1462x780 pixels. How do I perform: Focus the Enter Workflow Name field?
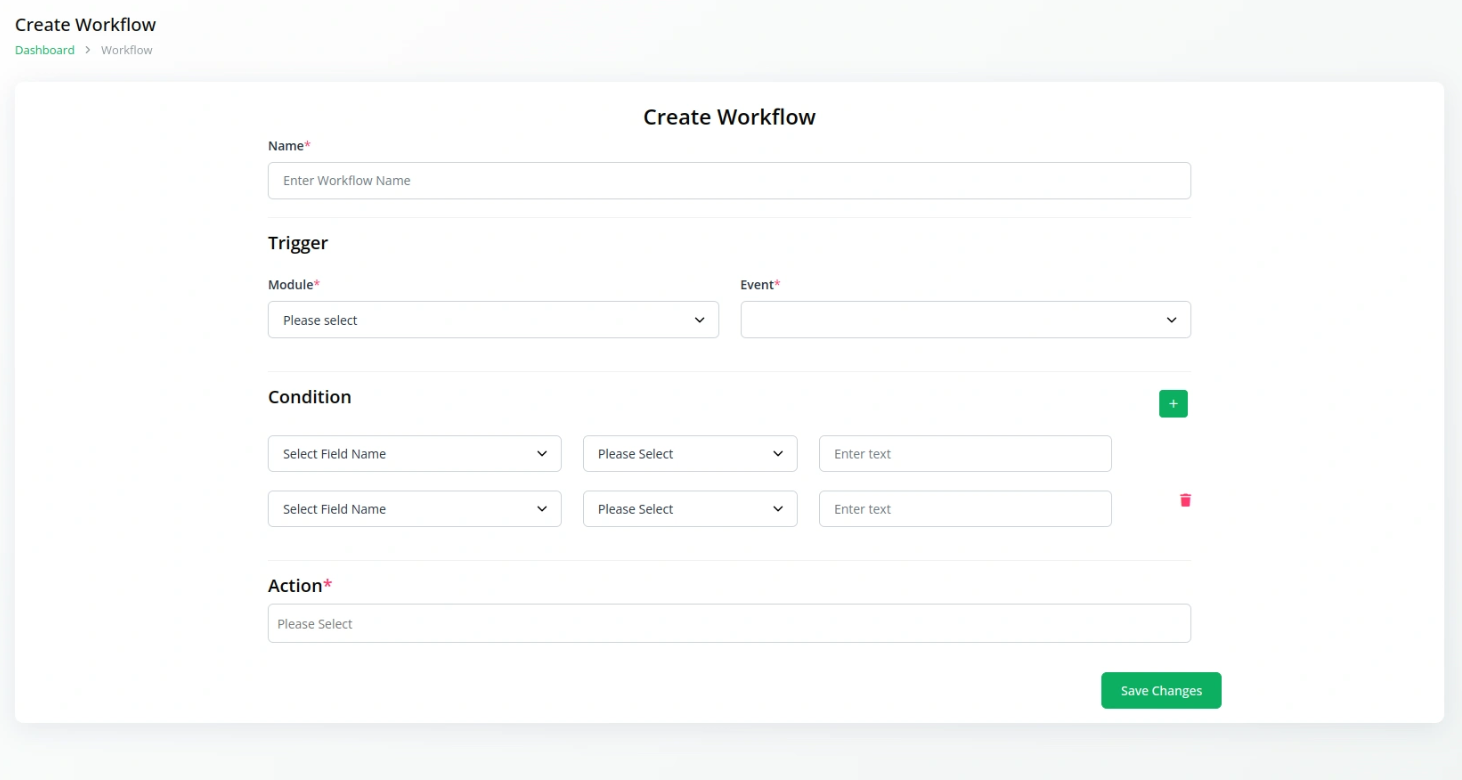tap(729, 181)
